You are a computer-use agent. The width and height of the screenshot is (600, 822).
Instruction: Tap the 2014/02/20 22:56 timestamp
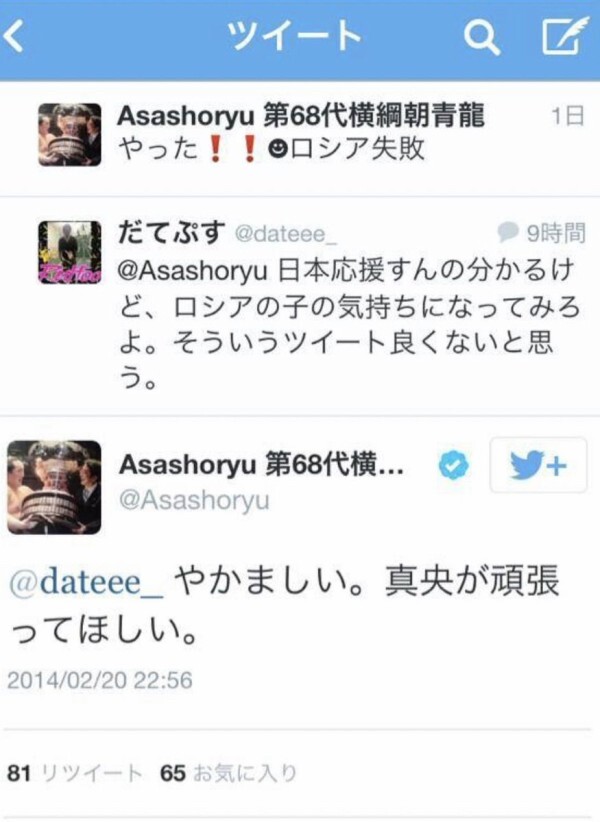click(x=100, y=680)
